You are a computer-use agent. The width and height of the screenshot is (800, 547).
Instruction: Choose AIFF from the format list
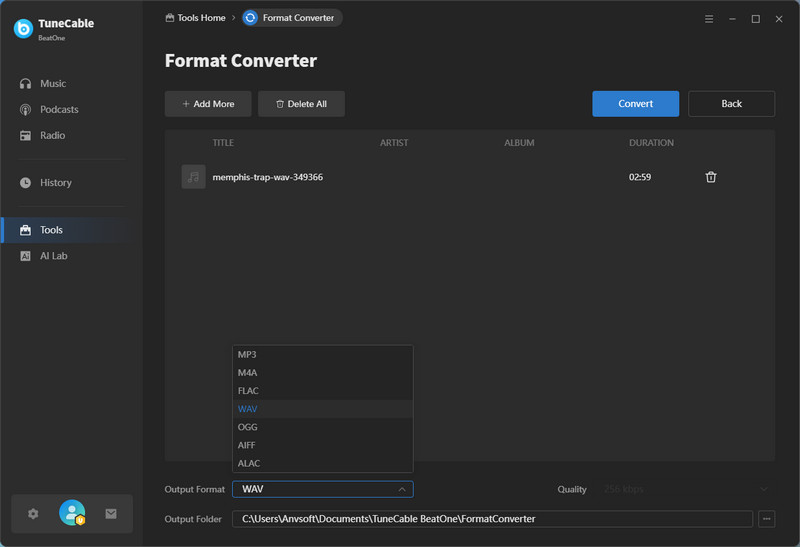click(322, 445)
